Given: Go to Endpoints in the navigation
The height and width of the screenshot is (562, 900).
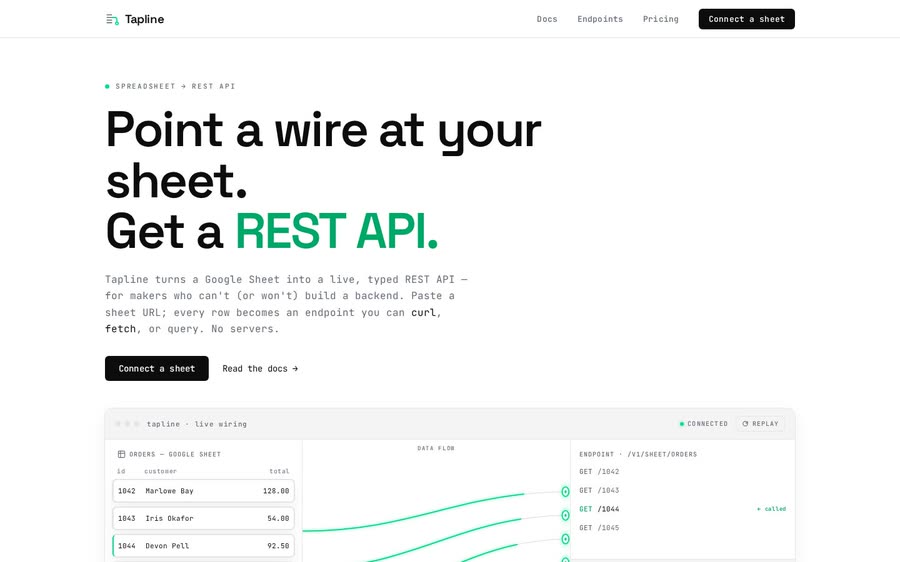Looking at the screenshot, I should coord(600,19).
